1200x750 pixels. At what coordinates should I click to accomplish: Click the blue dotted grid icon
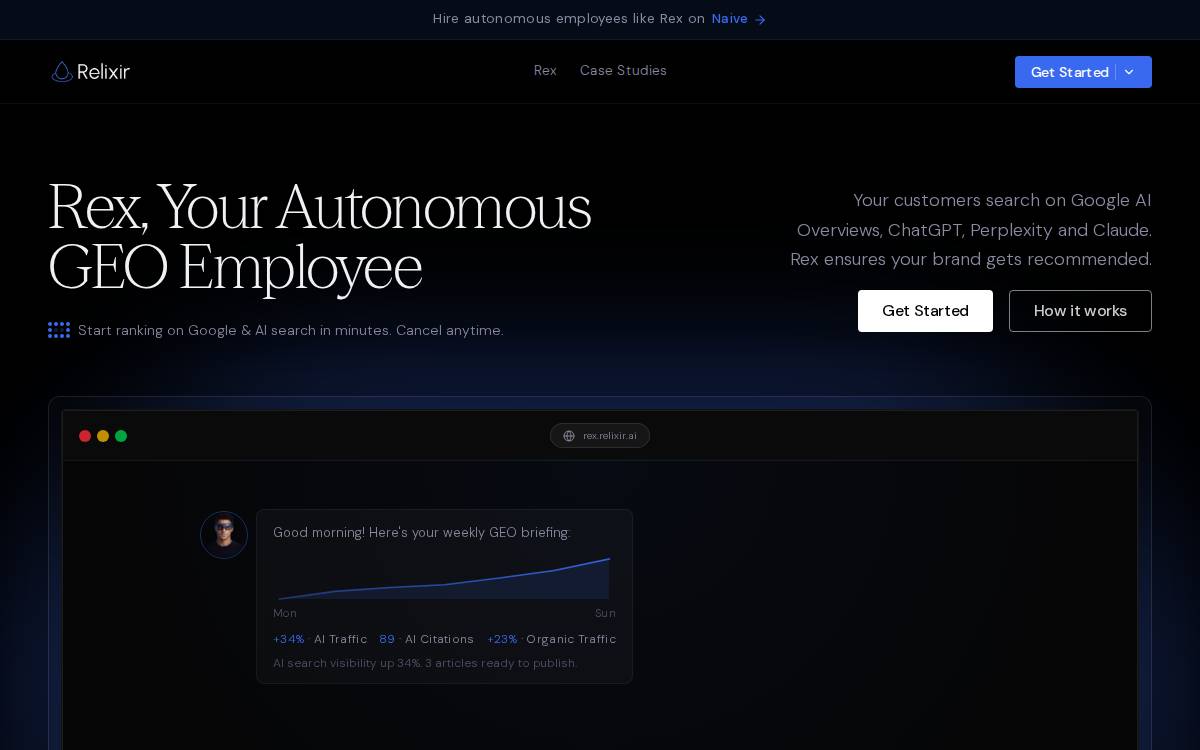[x=59, y=330]
